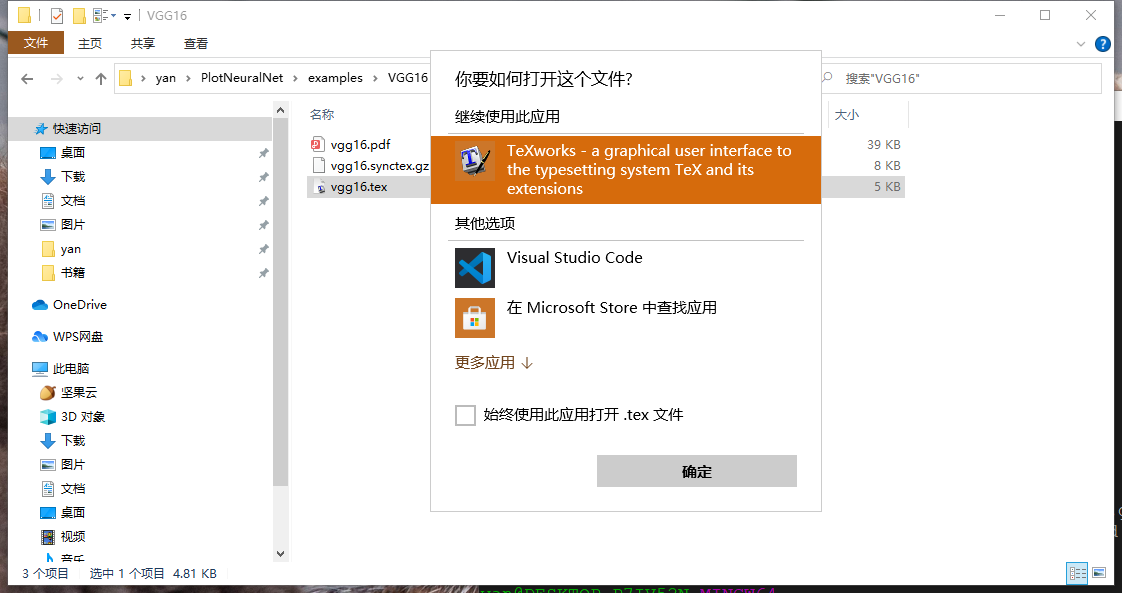Open the Explorer help icon

pyautogui.click(x=1103, y=44)
